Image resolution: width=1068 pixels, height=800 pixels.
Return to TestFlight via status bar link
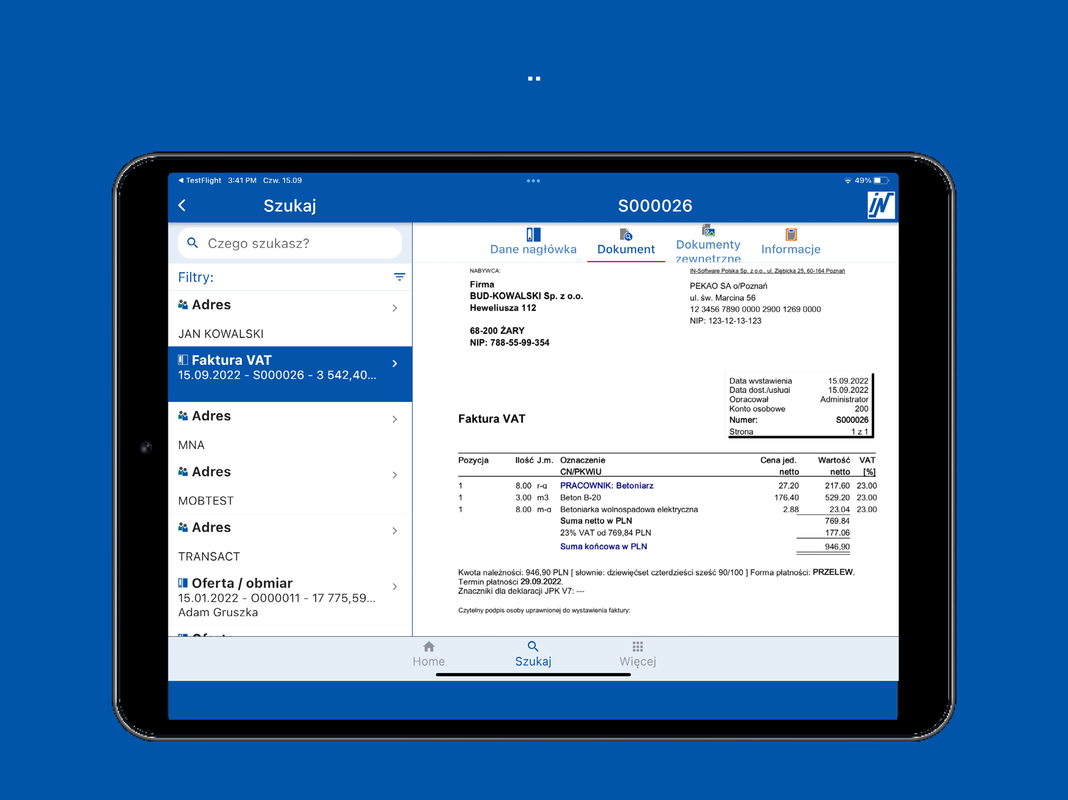pos(199,181)
